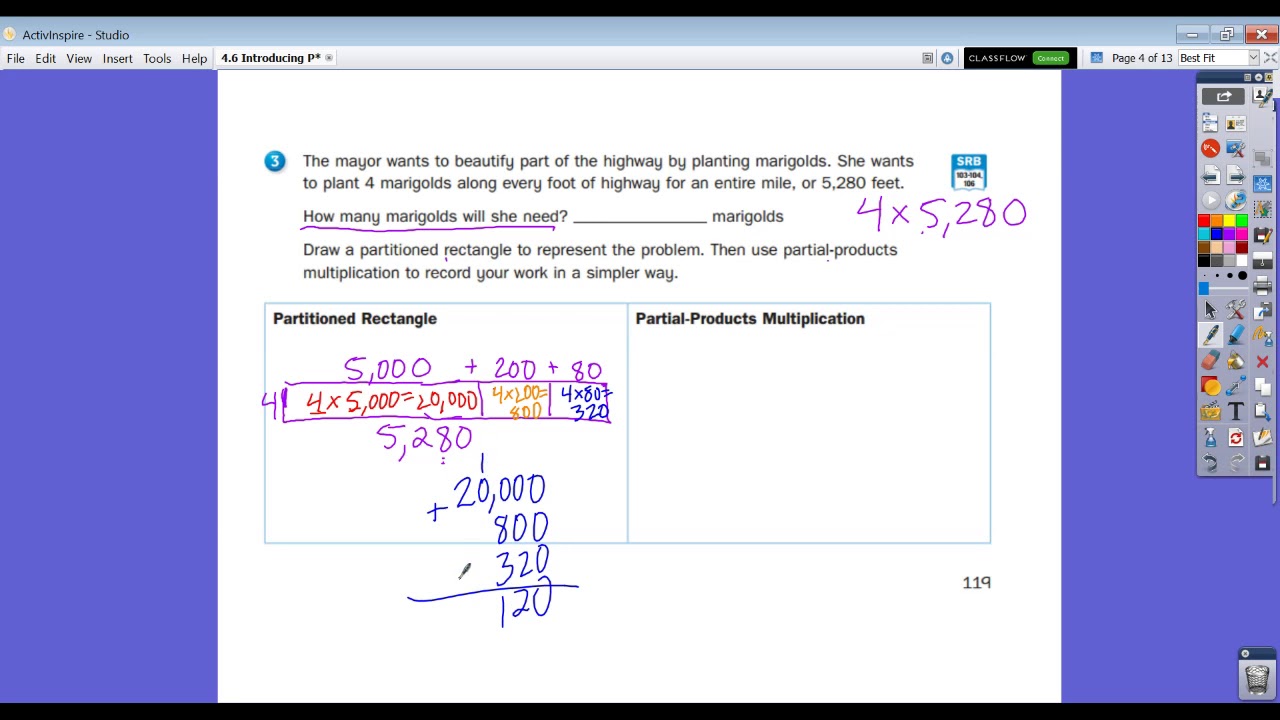Click the Start/Stop vote button
Image resolution: width=1280 pixels, height=720 pixels.
(x=1211, y=200)
